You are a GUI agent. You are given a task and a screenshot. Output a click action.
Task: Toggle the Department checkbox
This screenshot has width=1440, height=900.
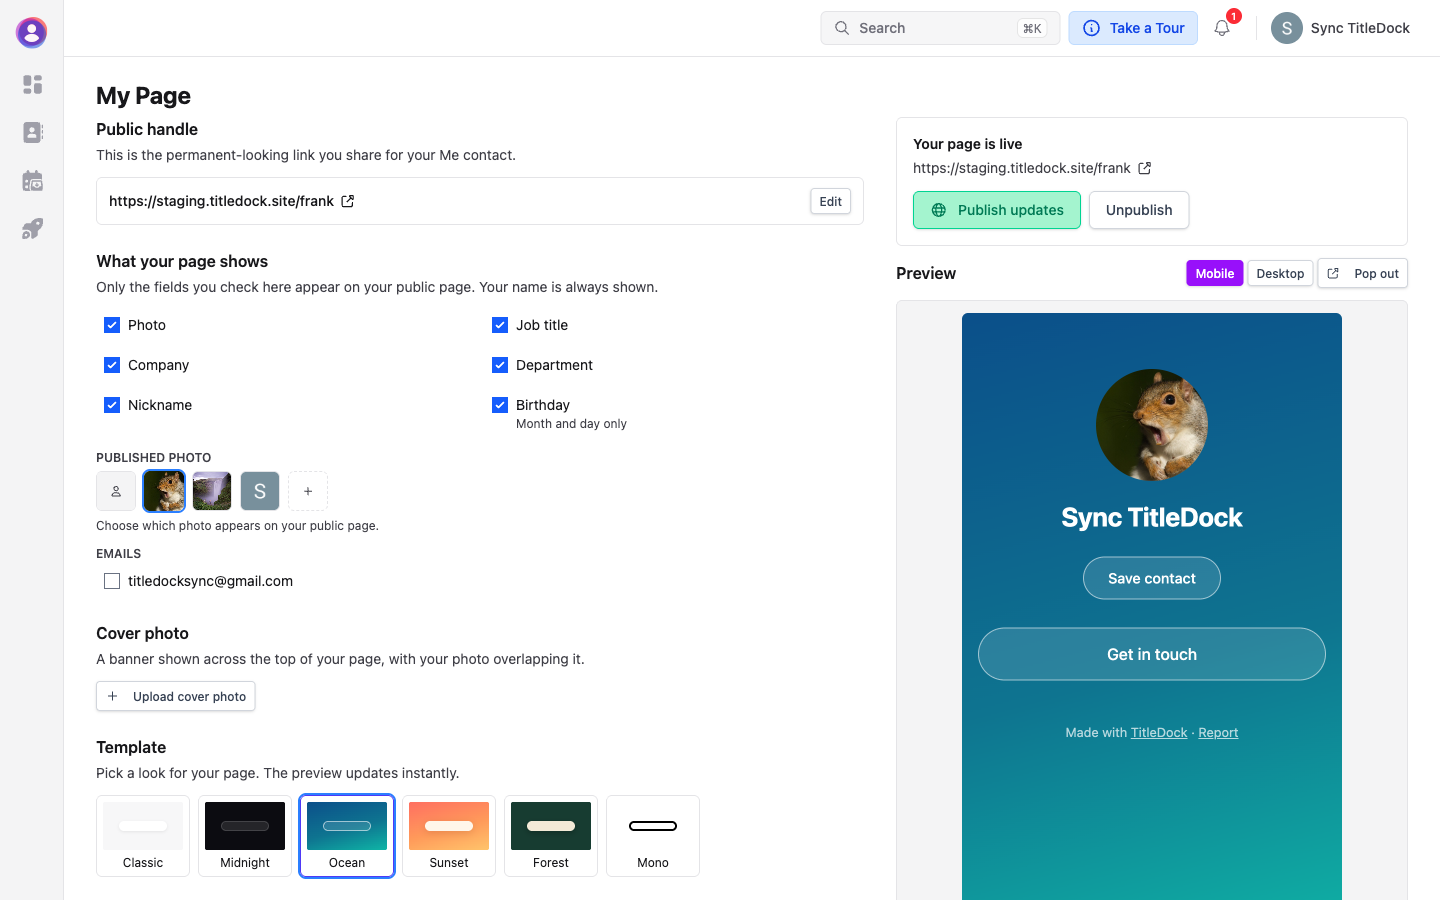click(x=500, y=365)
